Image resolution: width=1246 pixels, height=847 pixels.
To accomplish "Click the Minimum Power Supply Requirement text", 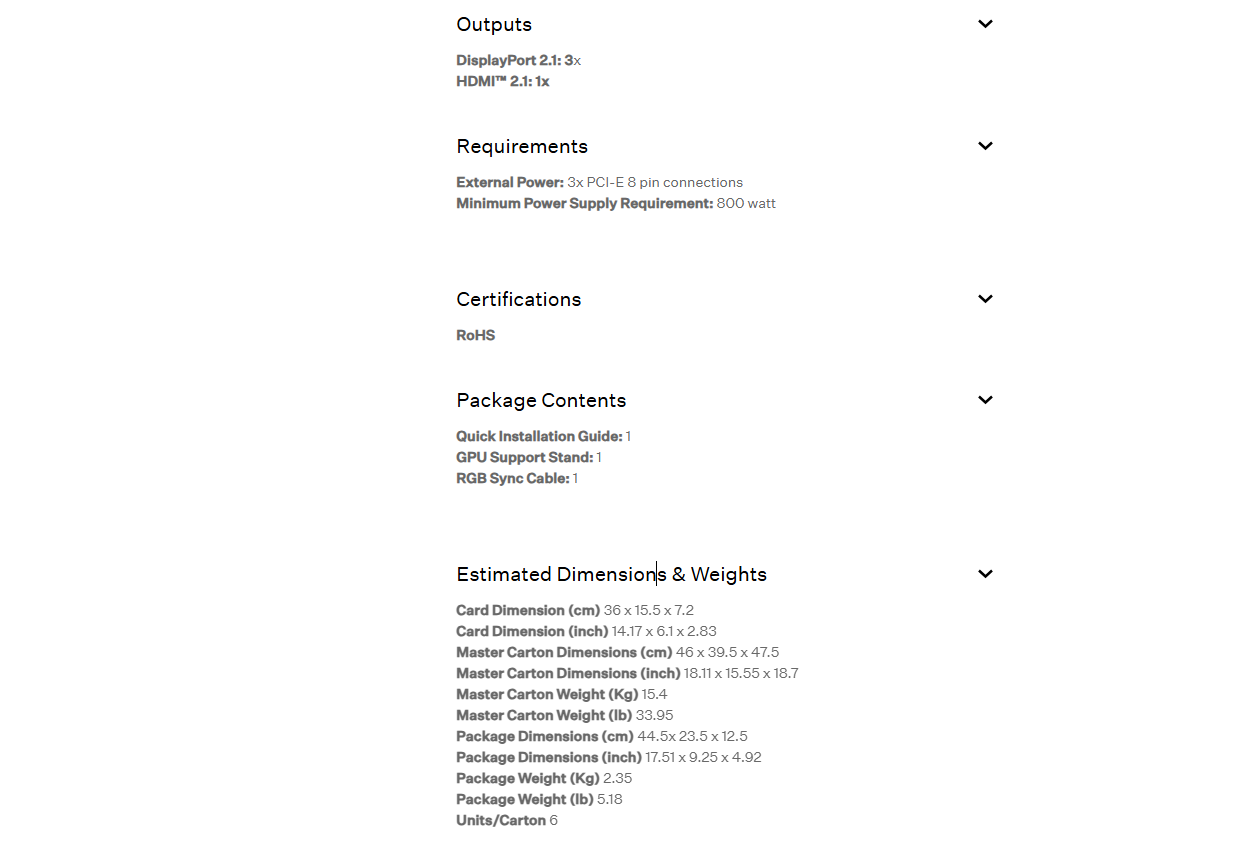I will (615, 204).
